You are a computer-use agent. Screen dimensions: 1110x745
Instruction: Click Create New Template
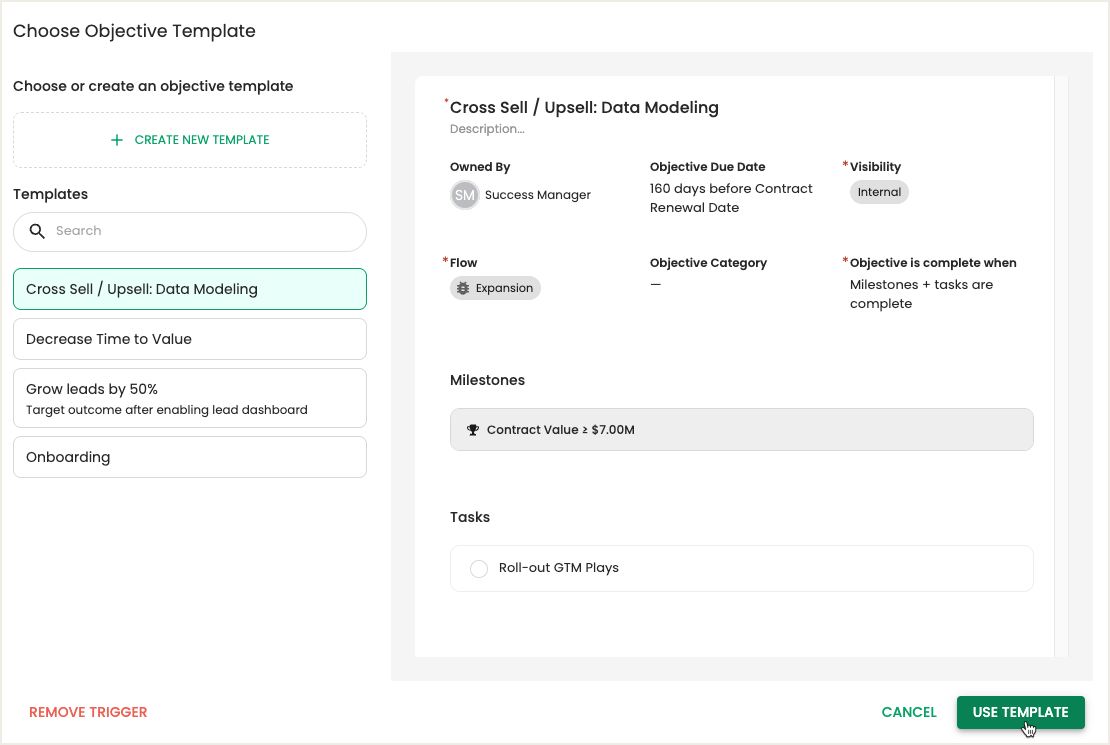[190, 140]
